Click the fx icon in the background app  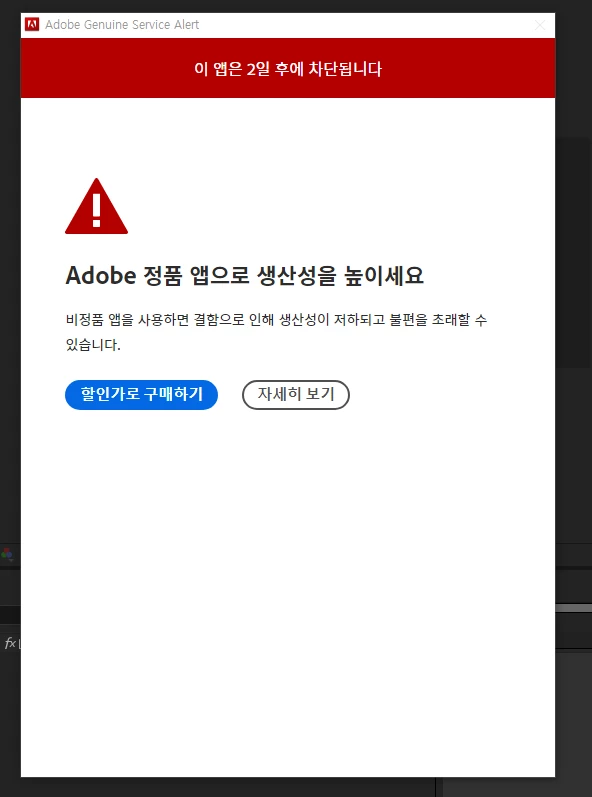pyautogui.click(x=10, y=643)
